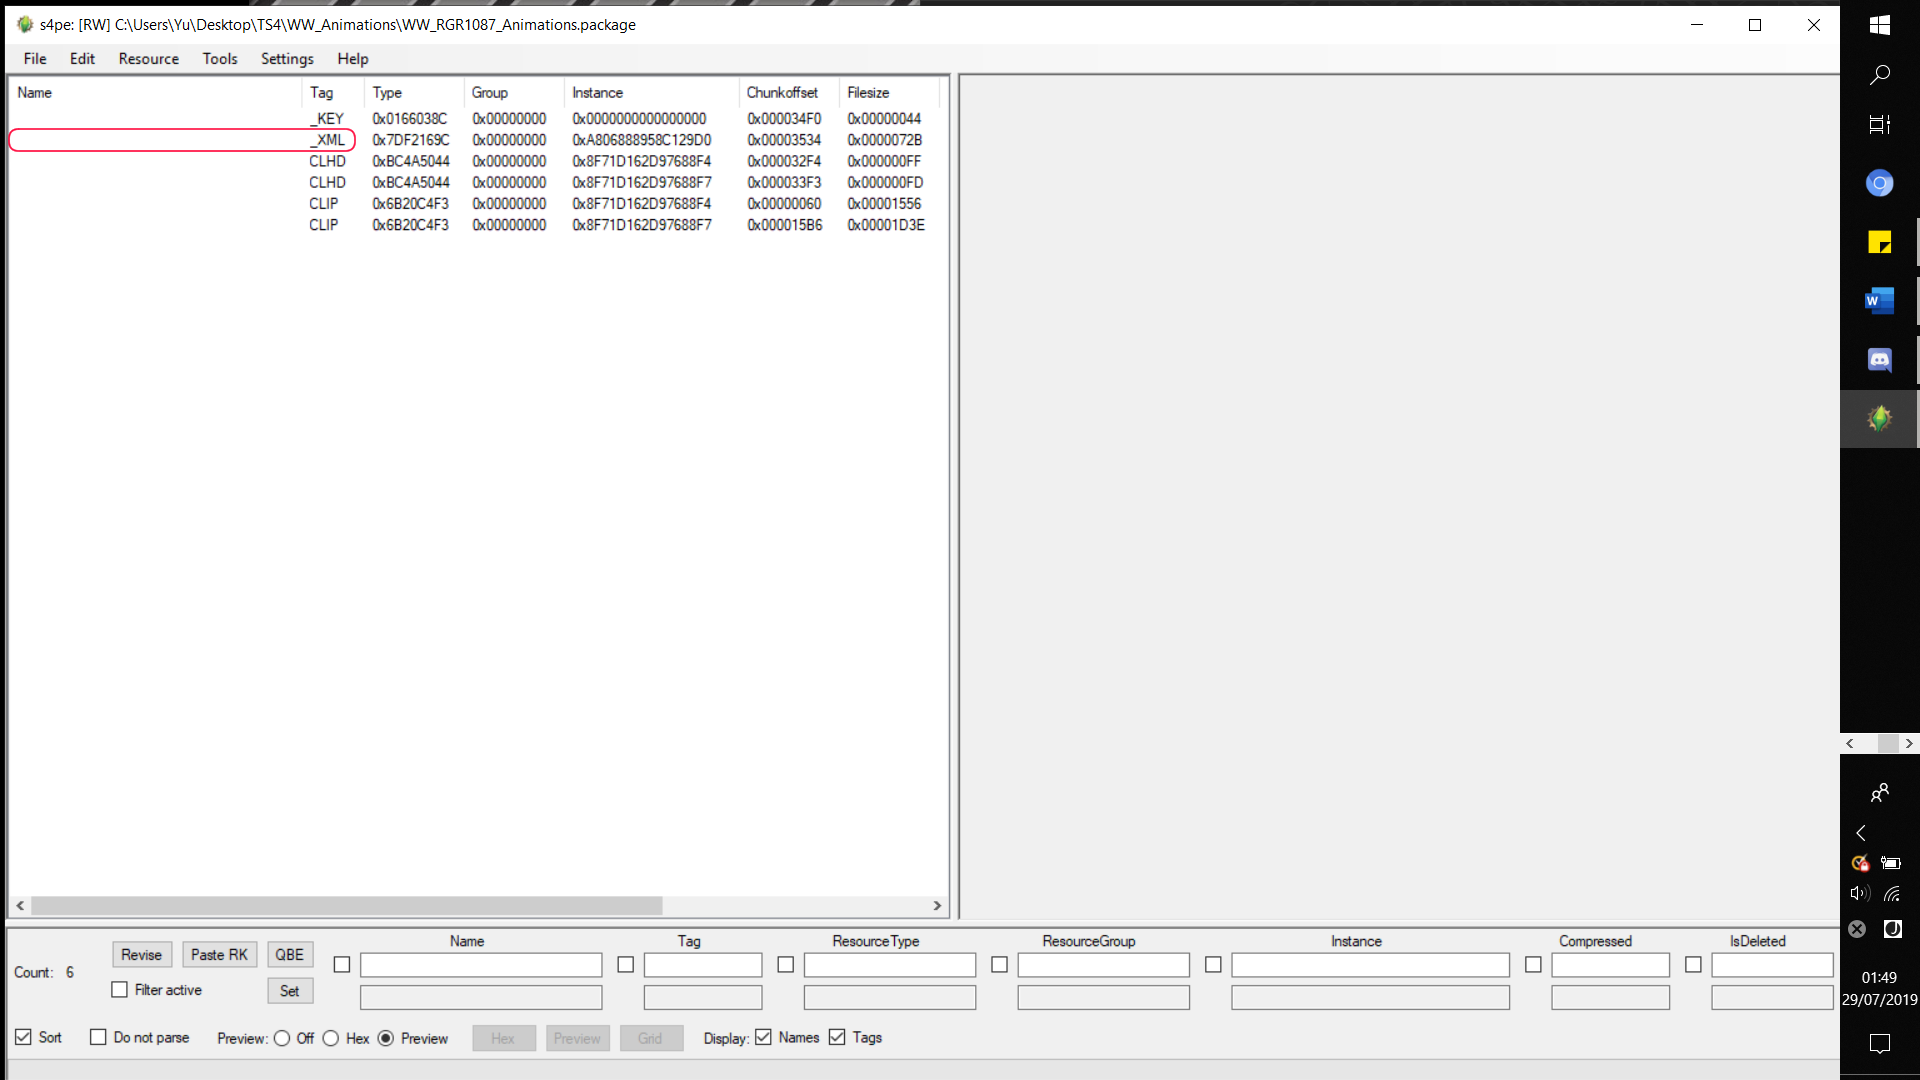Image resolution: width=1920 pixels, height=1080 pixels.
Task: Sort list by the Instance column header
Action: (651, 92)
